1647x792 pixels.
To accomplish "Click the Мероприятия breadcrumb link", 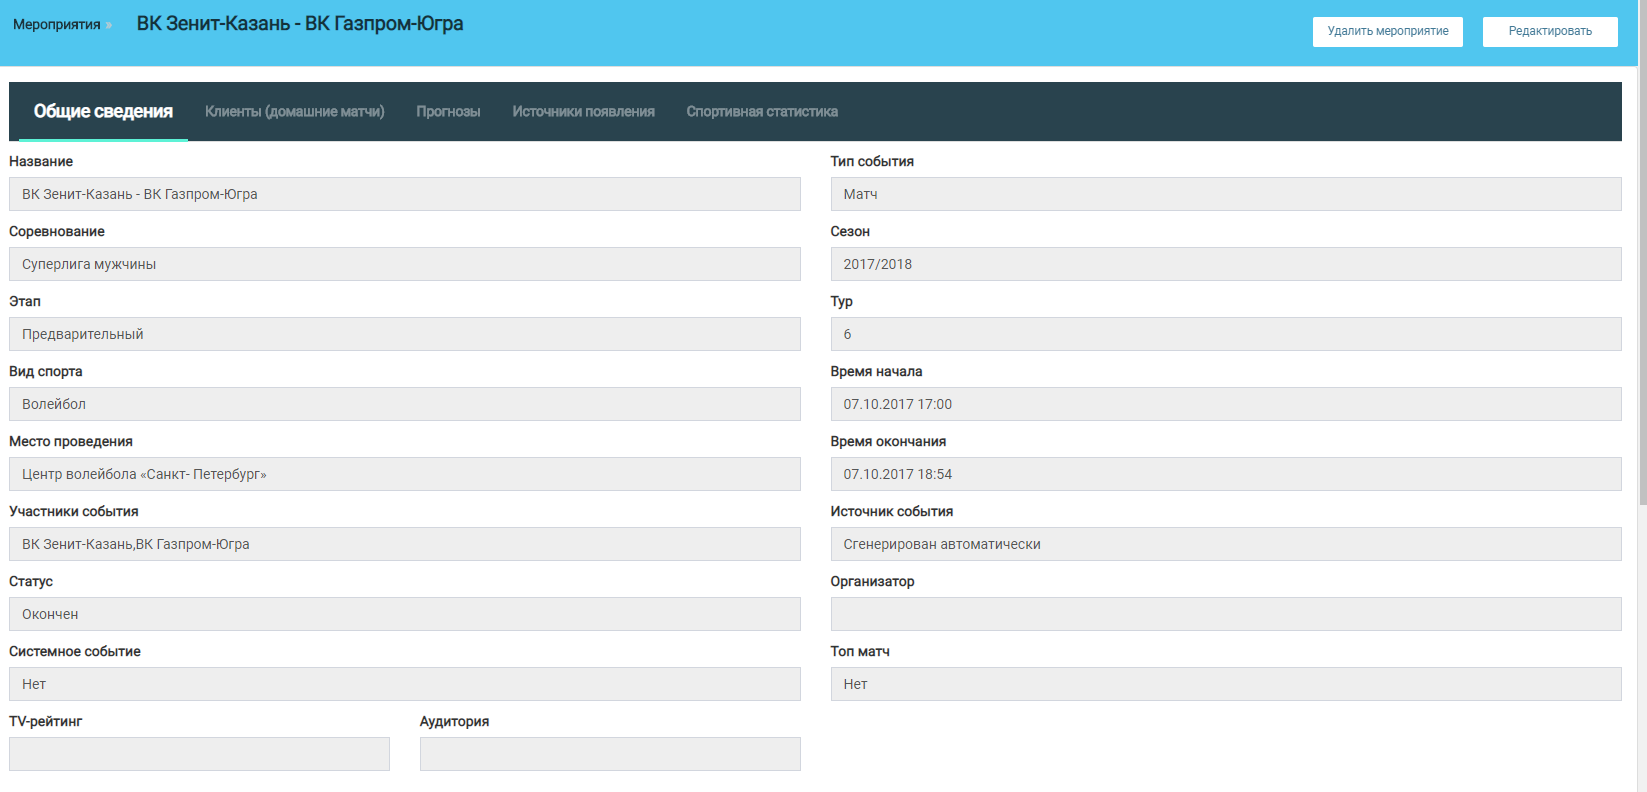I will (57, 25).
